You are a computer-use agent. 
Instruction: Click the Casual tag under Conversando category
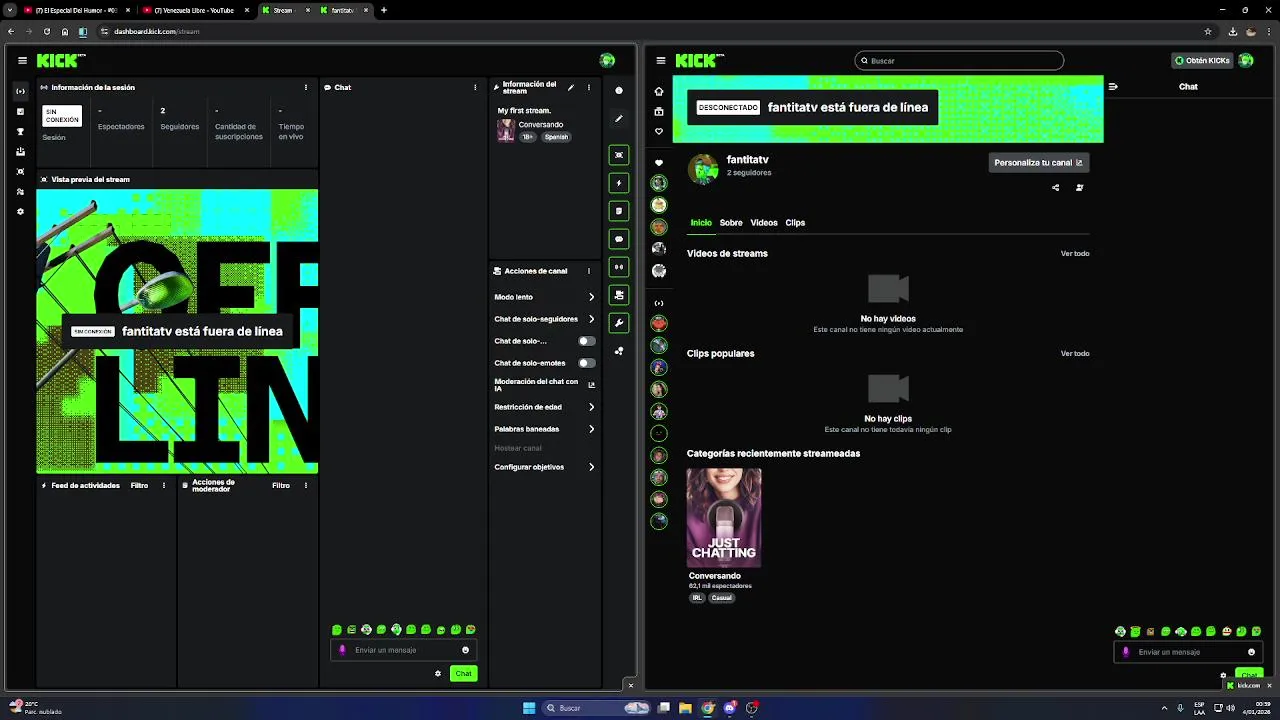point(721,598)
